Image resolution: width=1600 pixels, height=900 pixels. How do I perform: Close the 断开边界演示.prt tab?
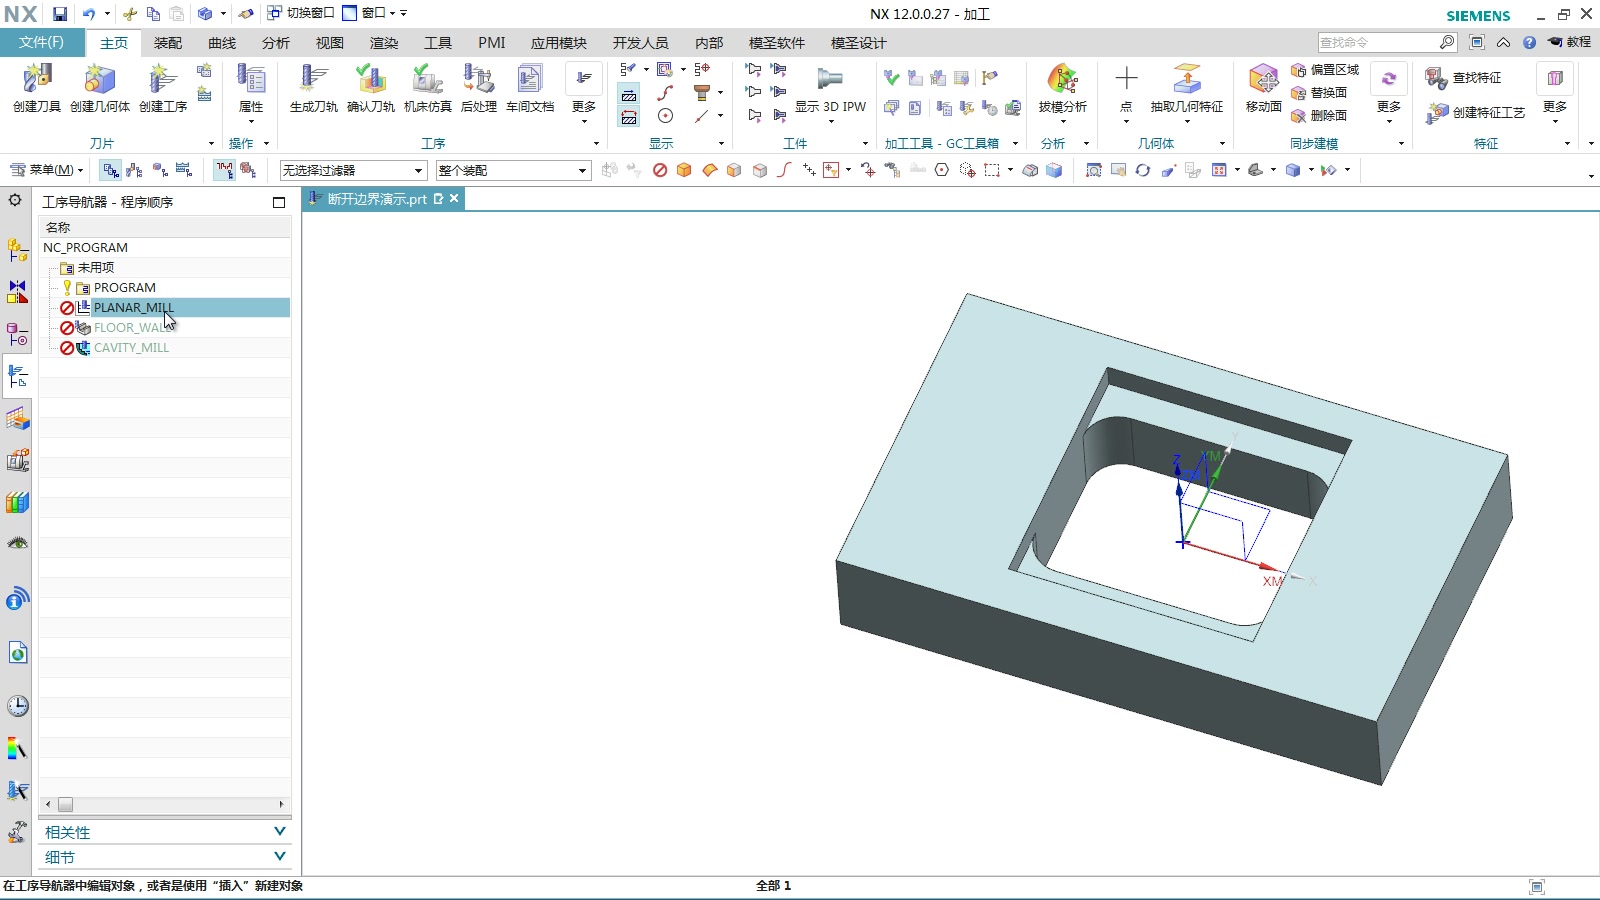coord(454,199)
